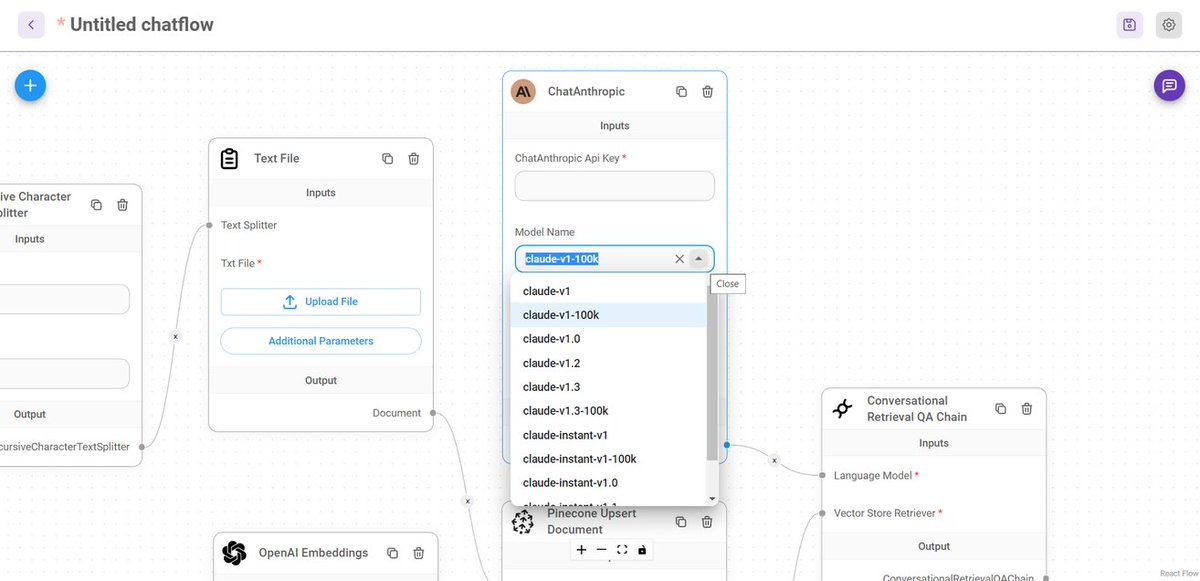This screenshot has height=581, width=1200.
Task: Click the React Flow attribution link
Action: tap(1177, 574)
